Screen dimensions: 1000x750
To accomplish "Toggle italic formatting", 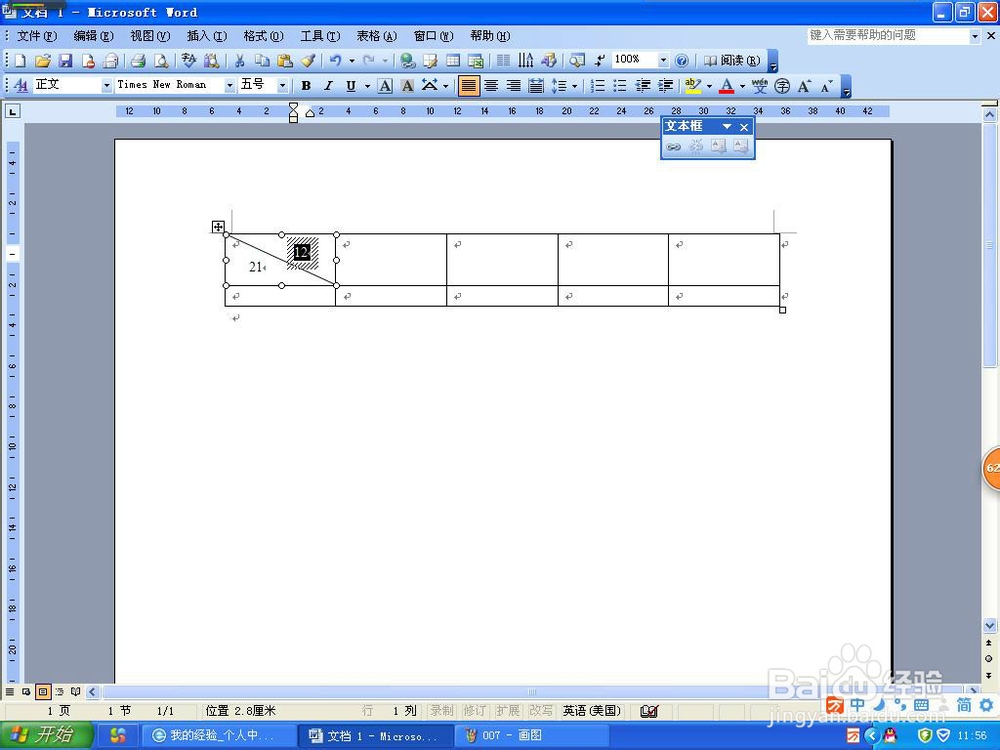I will [x=328, y=85].
